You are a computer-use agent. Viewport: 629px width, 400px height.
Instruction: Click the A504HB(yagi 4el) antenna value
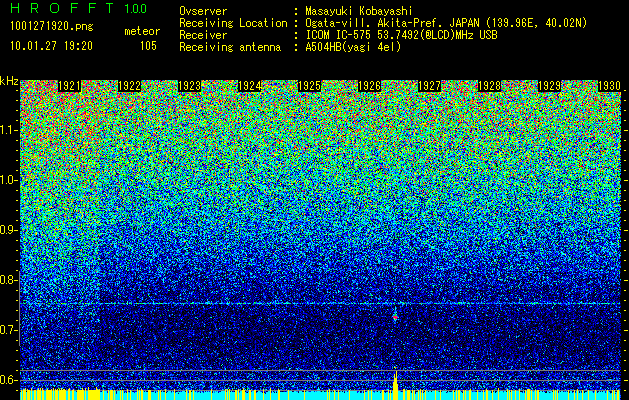[x=353, y=47]
